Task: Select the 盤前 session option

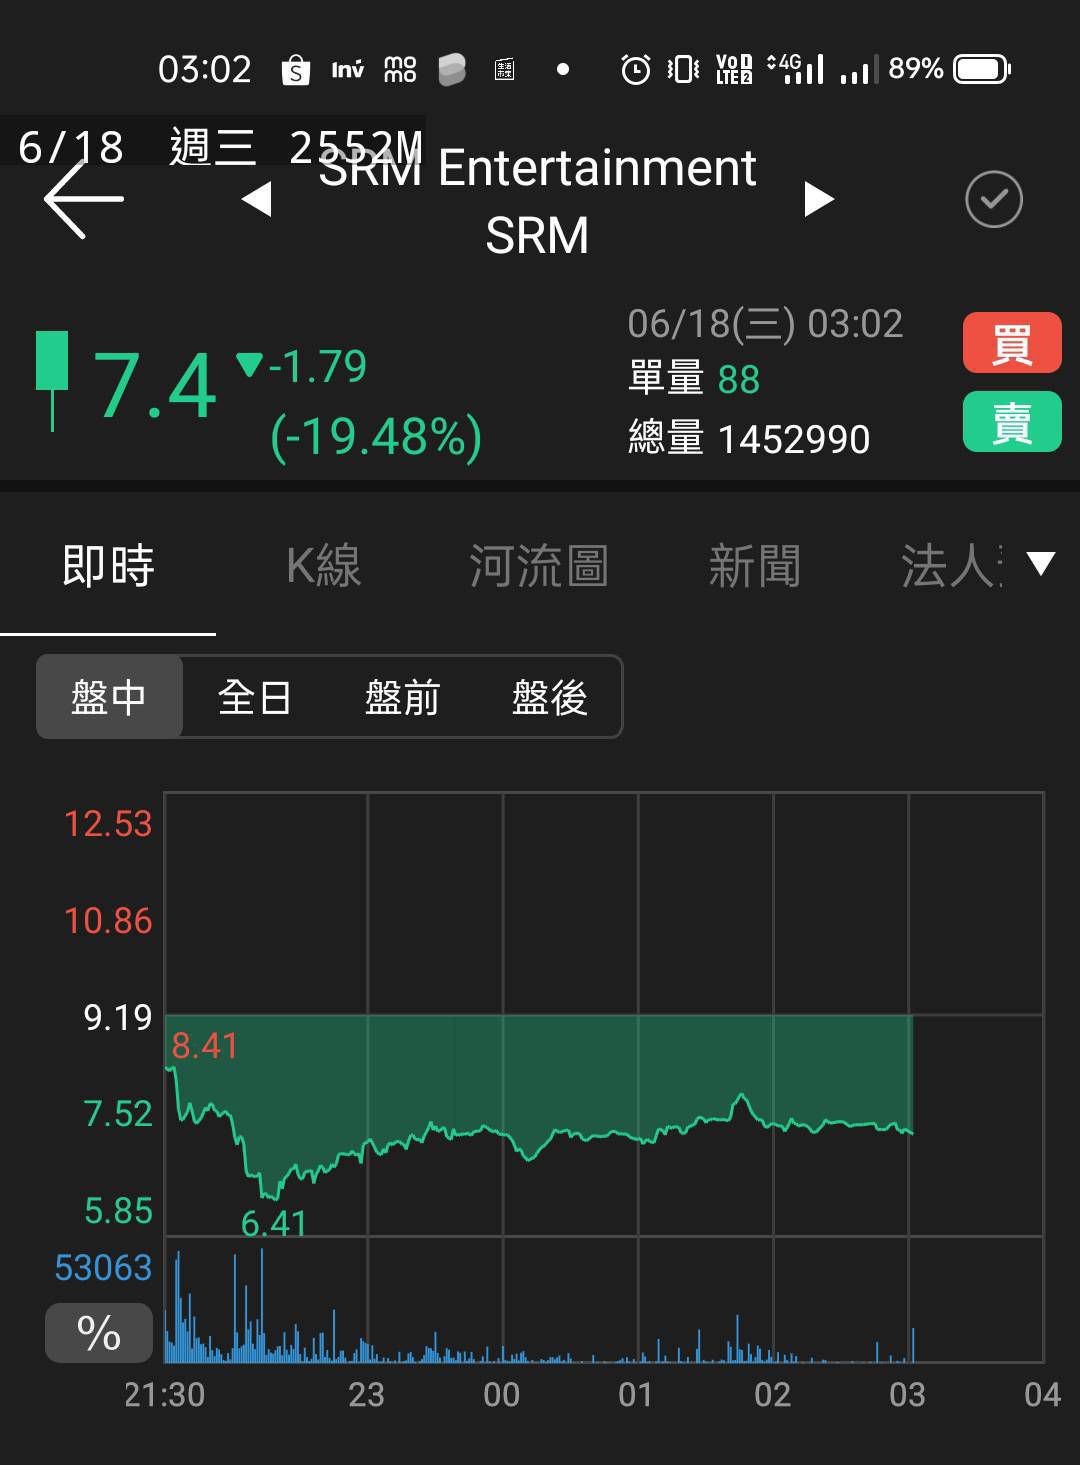Action: (x=402, y=697)
